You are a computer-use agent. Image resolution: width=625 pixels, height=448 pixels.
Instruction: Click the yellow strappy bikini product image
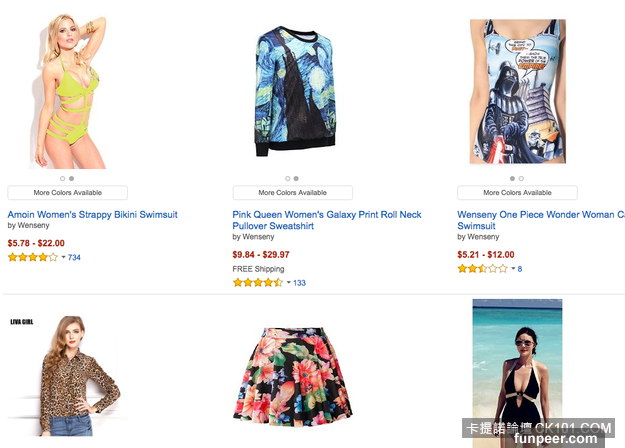point(69,90)
